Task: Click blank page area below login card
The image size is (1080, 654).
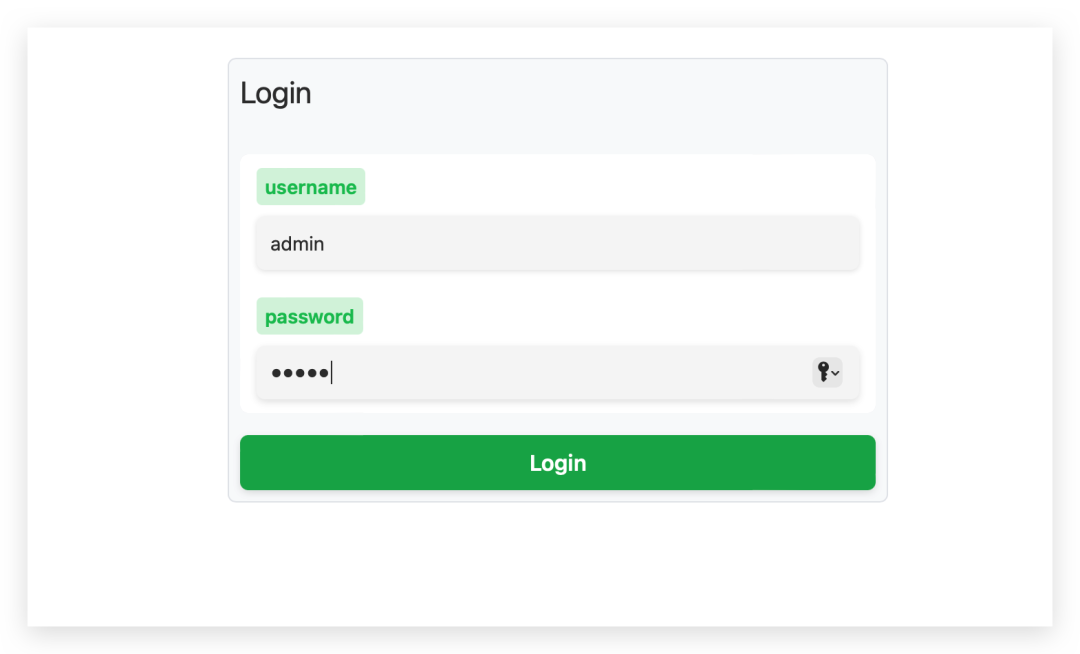Action: click(x=557, y=565)
